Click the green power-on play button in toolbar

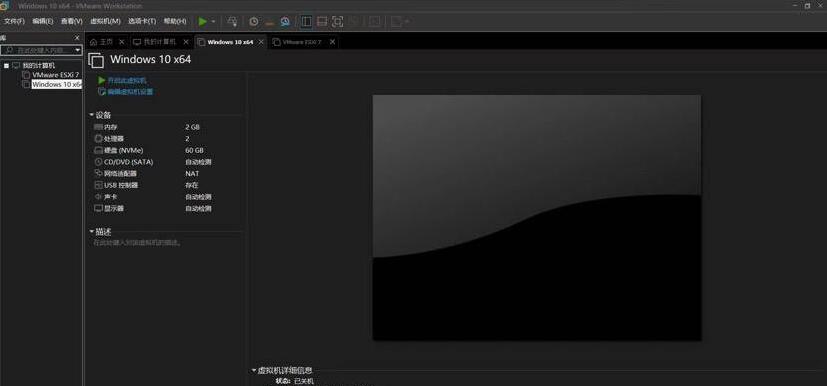203,22
